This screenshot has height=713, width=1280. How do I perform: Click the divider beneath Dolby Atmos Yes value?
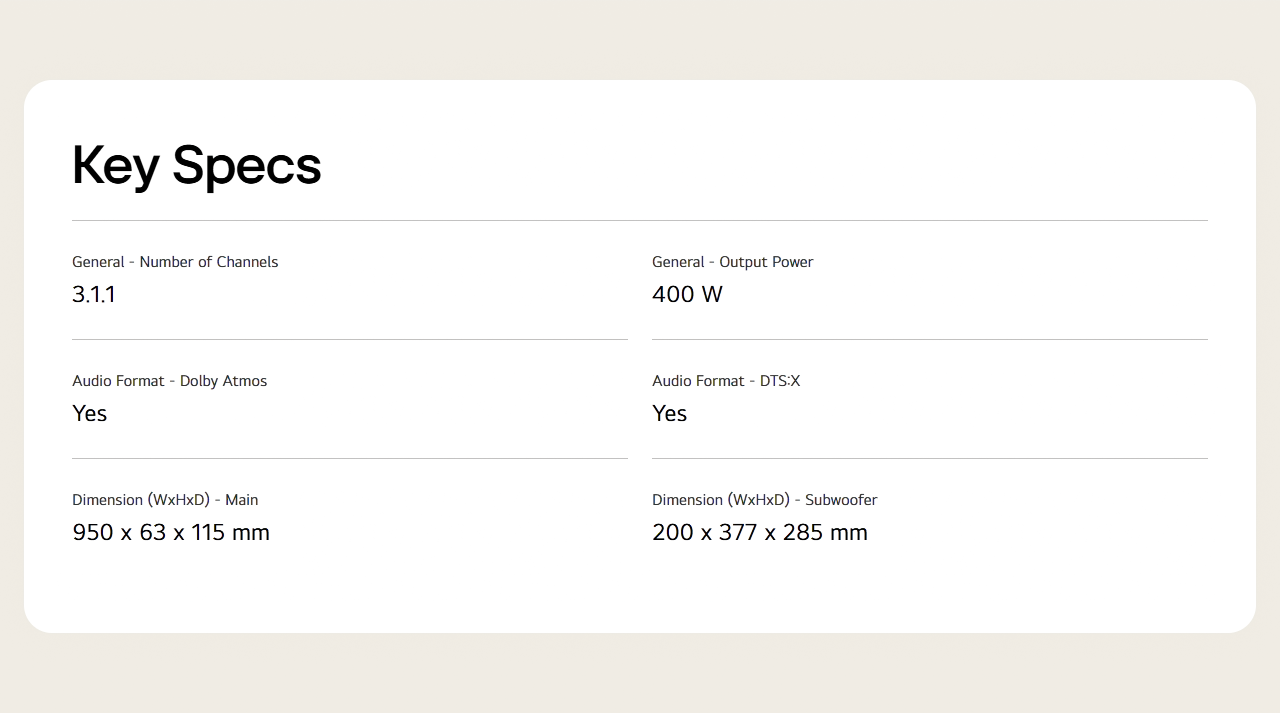(x=350, y=458)
